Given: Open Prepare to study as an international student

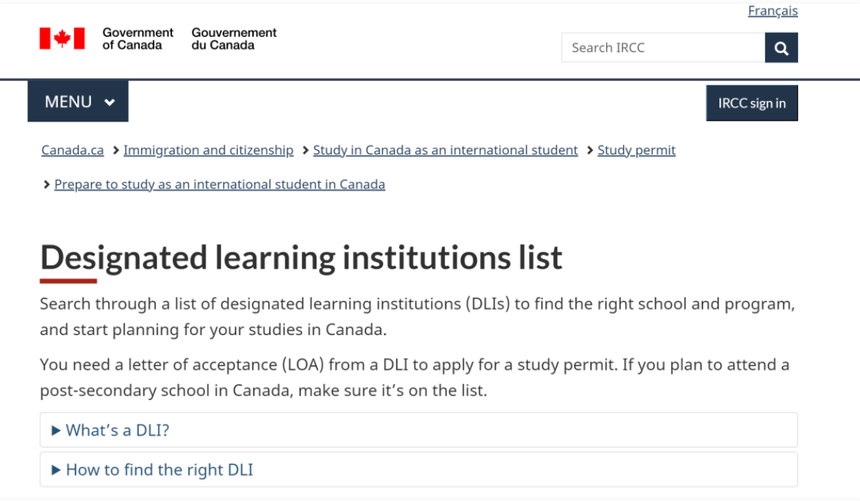Looking at the screenshot, I should coord(219,184).
